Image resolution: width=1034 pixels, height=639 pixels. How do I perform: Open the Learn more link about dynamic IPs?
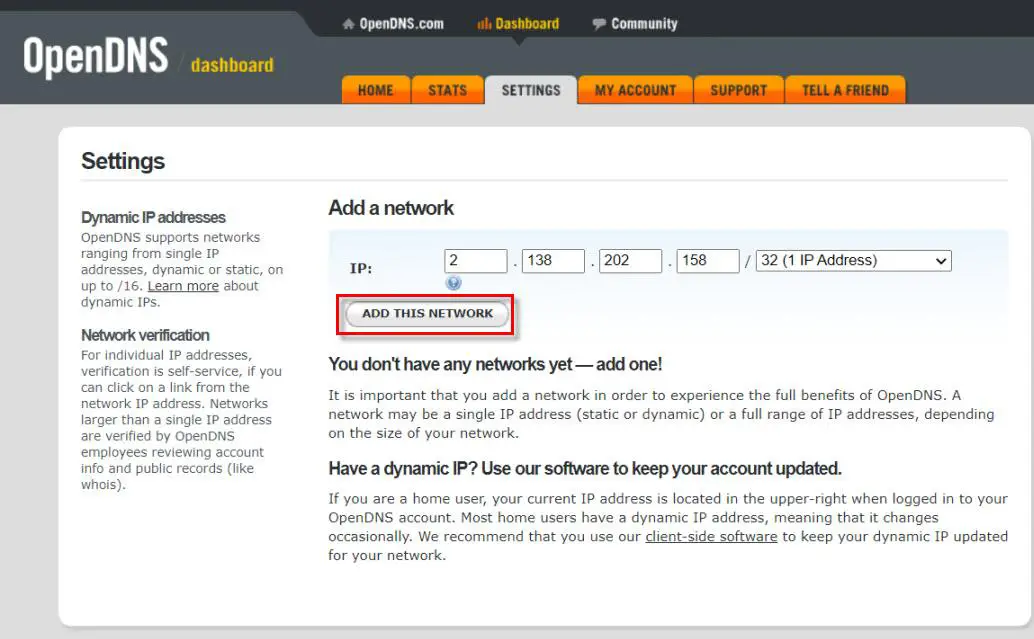pos(183,286)
